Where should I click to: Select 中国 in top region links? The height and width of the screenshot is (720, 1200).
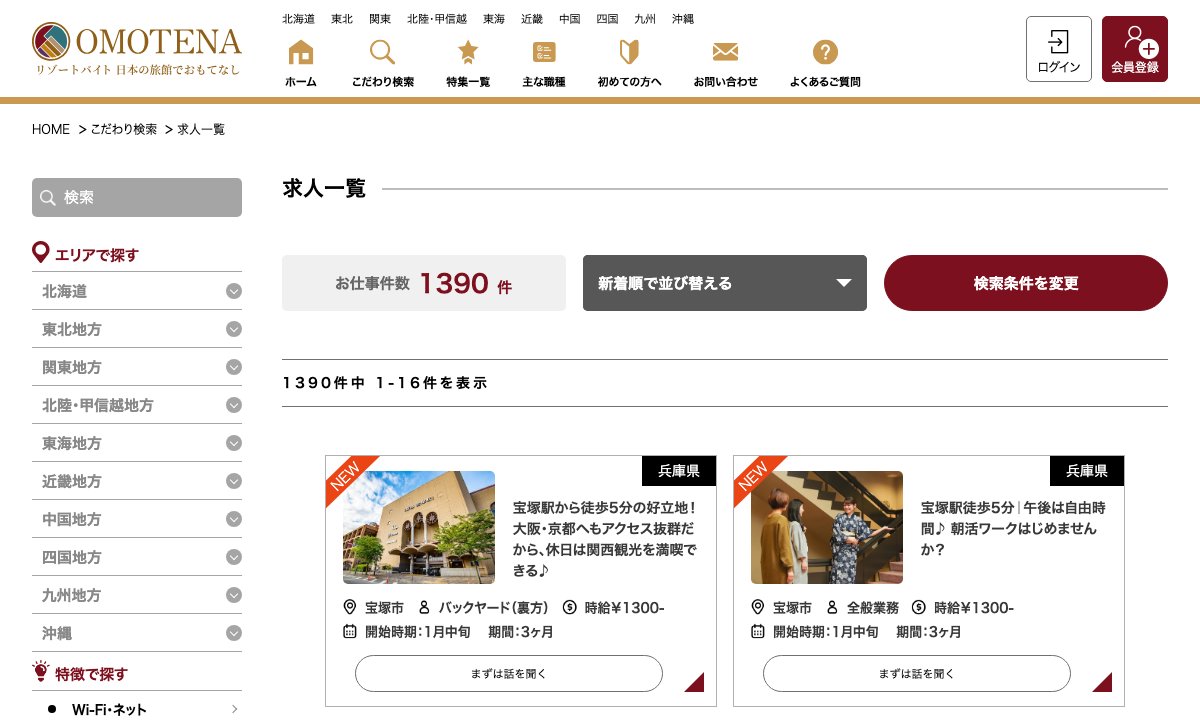click(x=570, y=19)
